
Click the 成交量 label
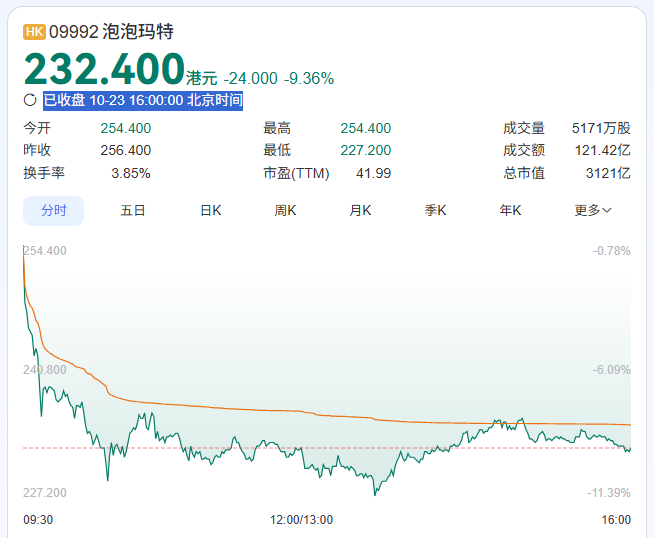tap(524, 128)
